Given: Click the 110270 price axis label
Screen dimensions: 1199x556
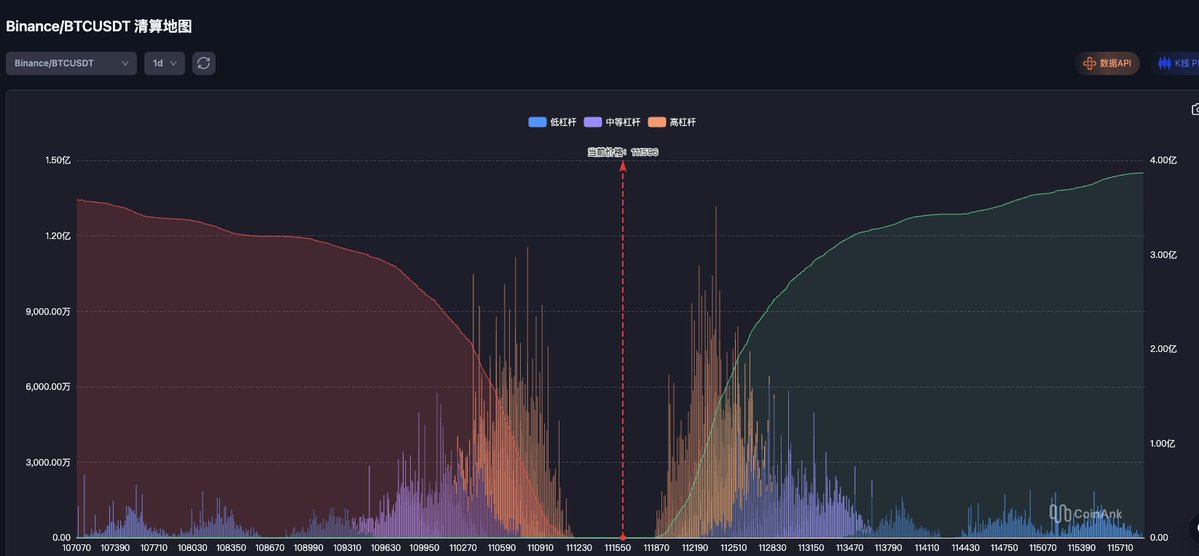Looking at the screenshot, I should point(463,548).
